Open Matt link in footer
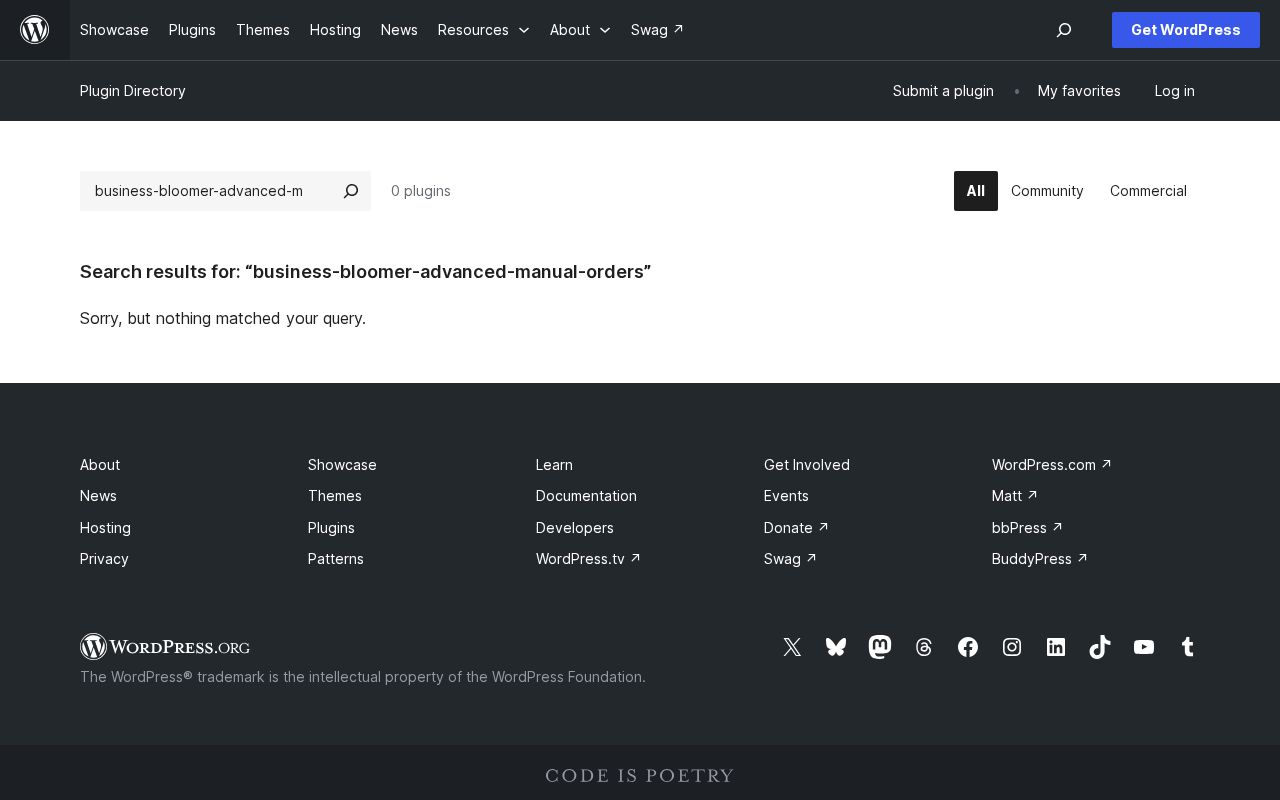1280x800 pixels. (x=1015, y=496)
